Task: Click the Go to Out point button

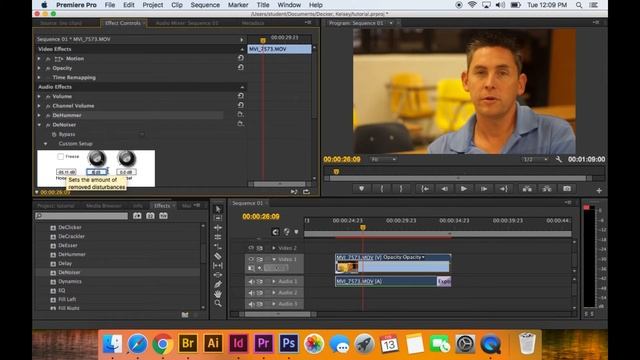Action: (504, 189)
